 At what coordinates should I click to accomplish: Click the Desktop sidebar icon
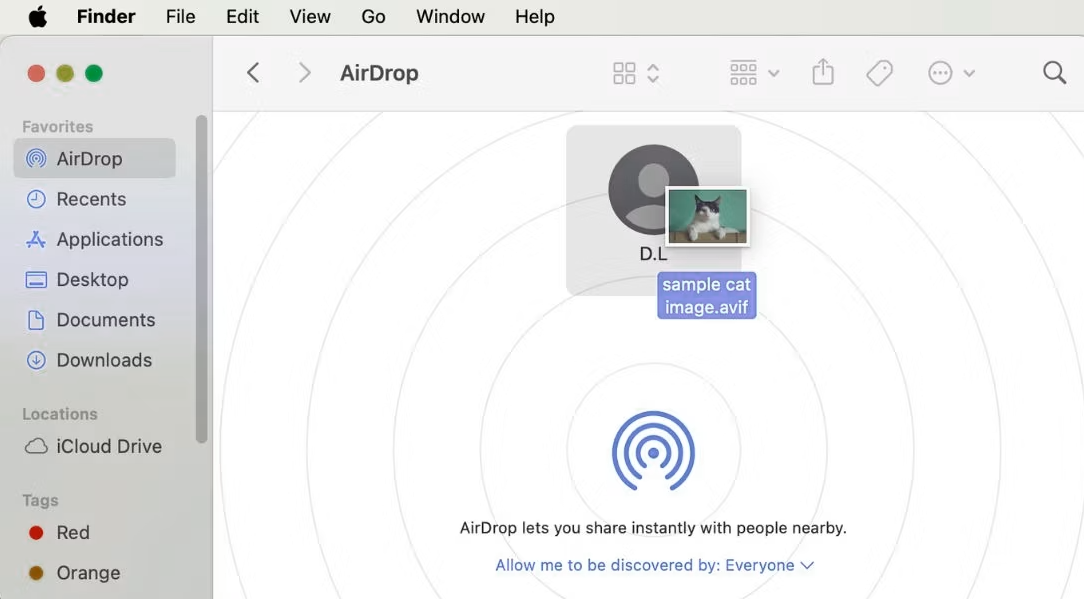36,279
